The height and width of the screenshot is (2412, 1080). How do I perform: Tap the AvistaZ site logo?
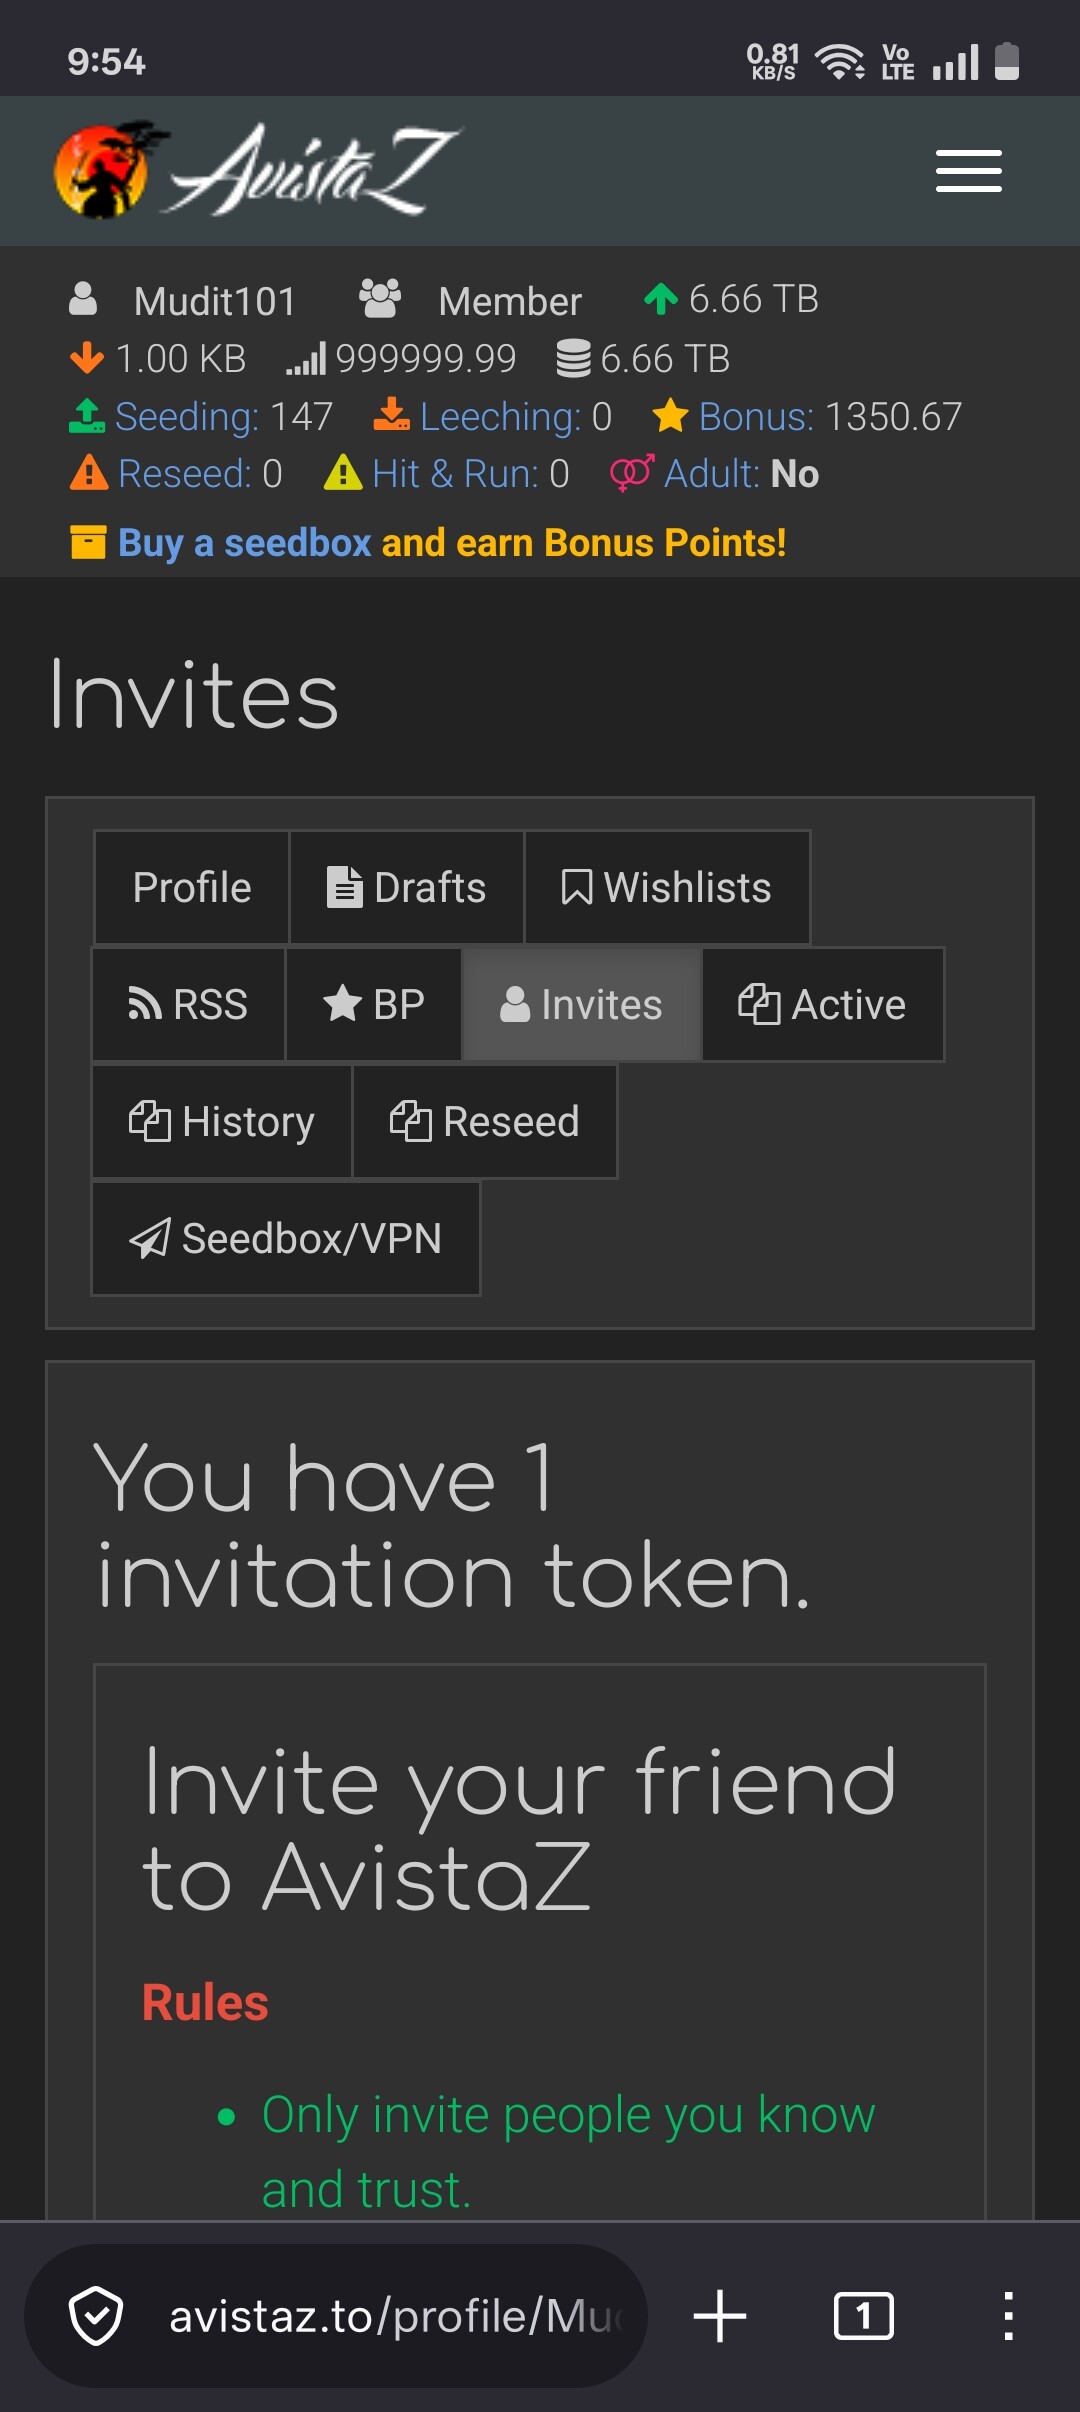pos(256,171)
